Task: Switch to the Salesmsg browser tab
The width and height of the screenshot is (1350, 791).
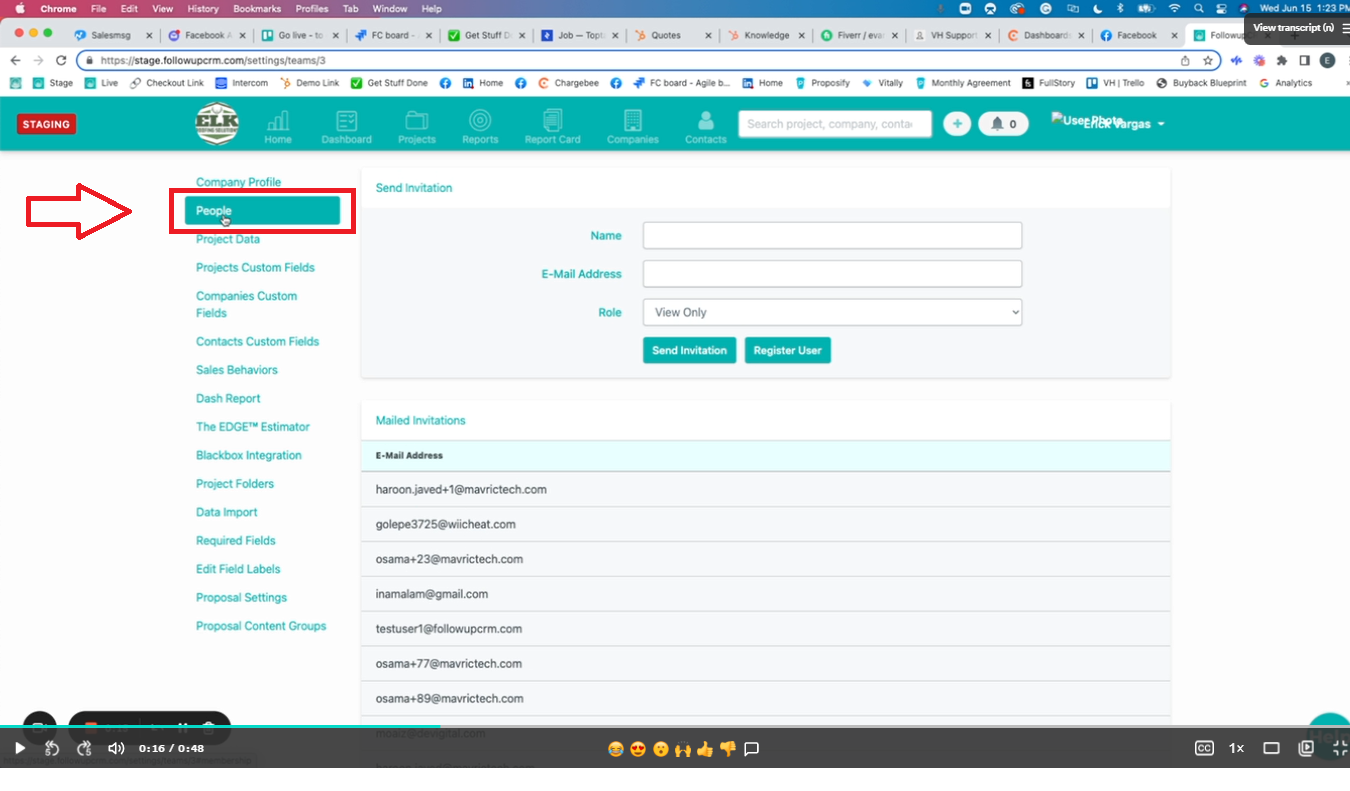Action: pyautogui.click(x=111, y=35)
